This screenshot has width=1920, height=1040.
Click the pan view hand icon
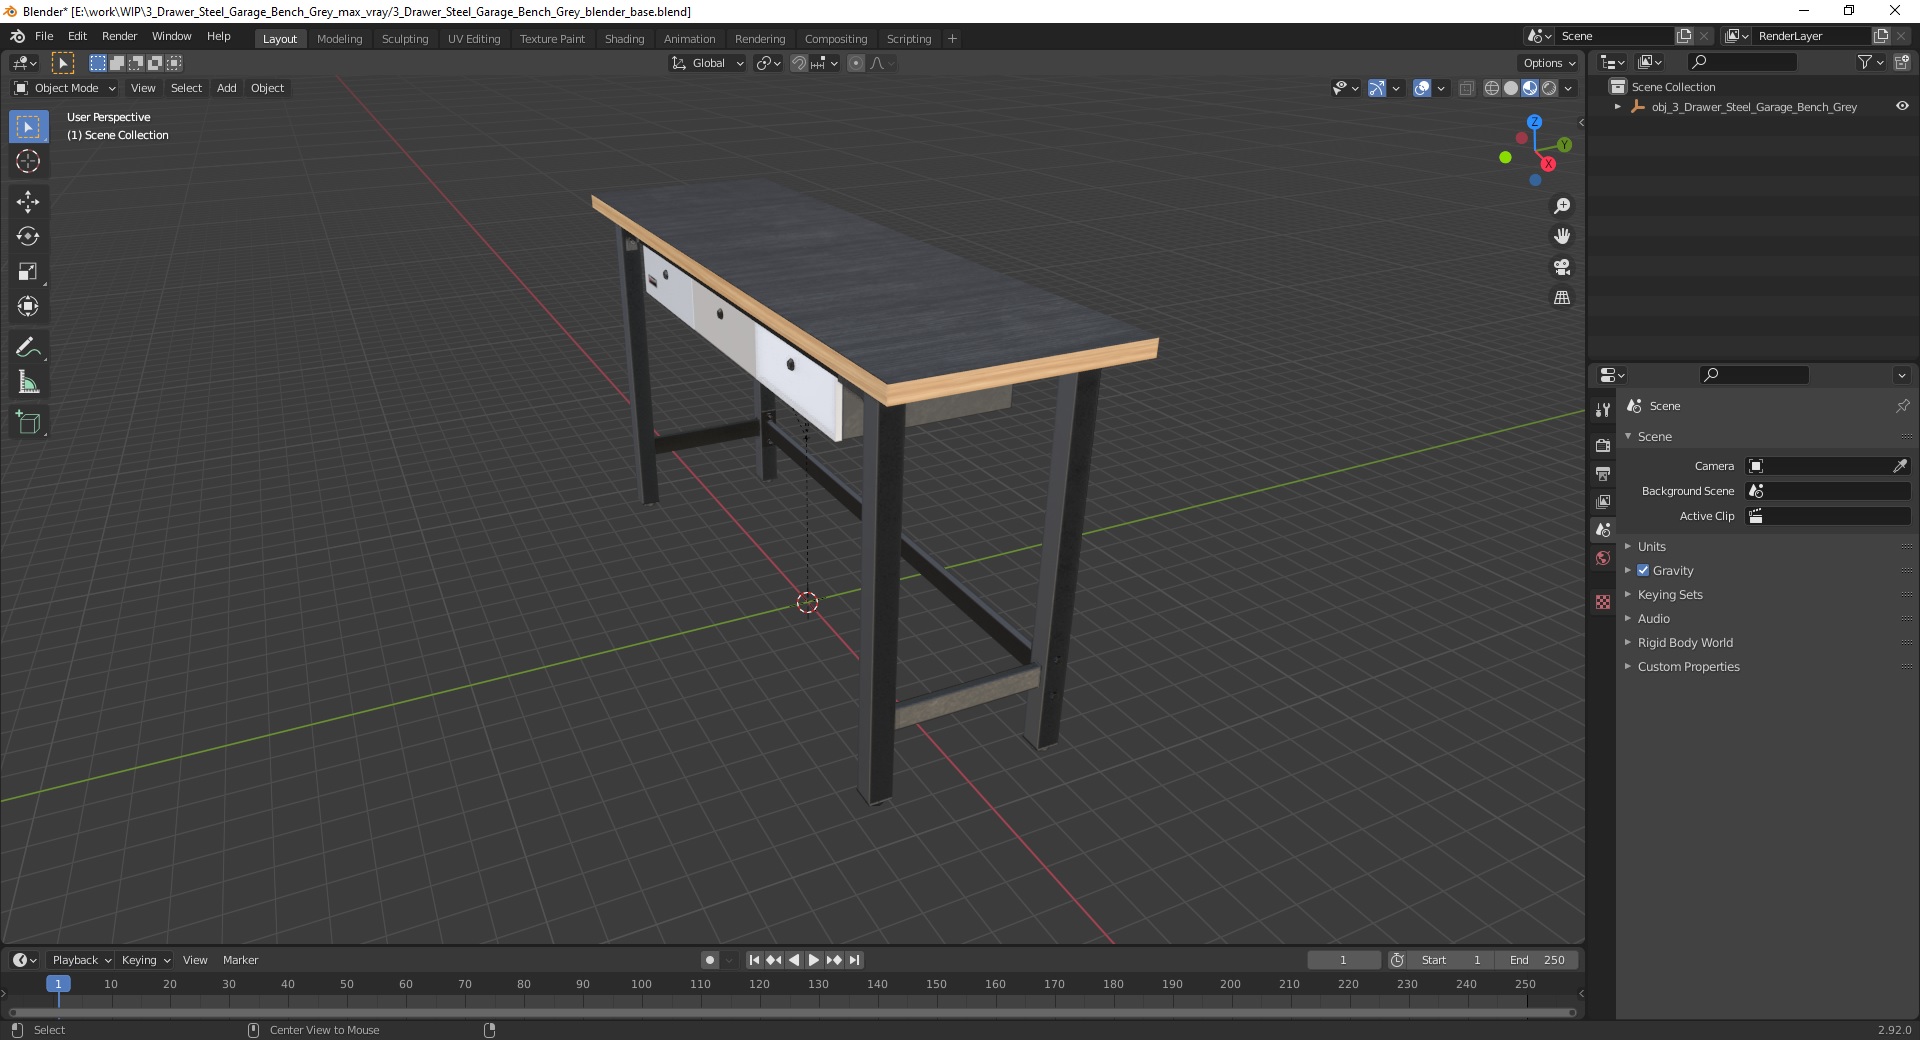coord(1561,236)
